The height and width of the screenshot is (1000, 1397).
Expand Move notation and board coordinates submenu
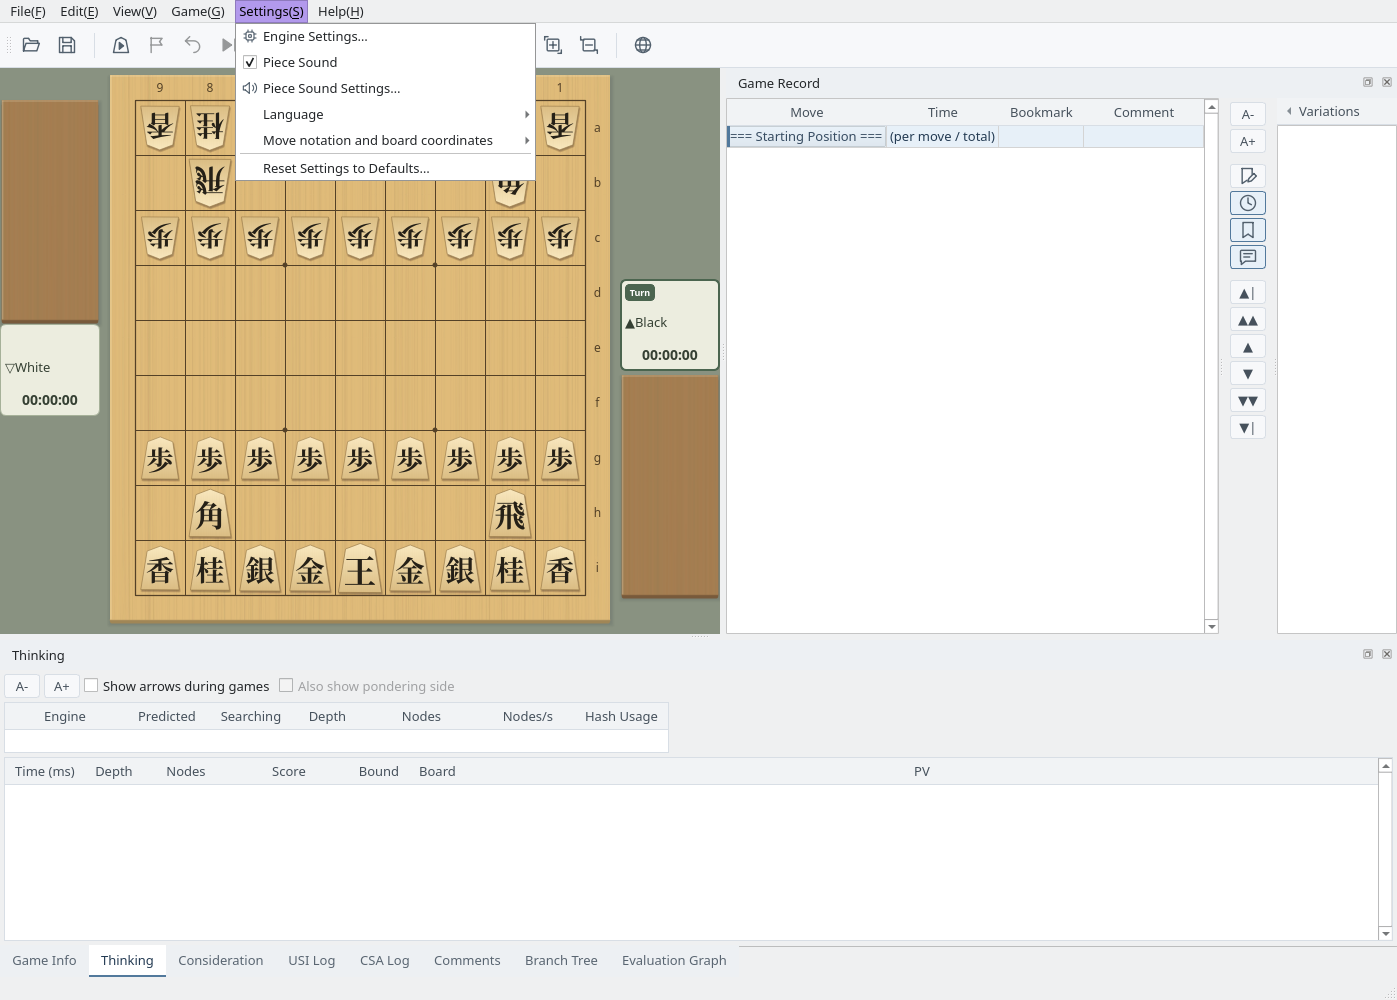click(x=385, y=140)
